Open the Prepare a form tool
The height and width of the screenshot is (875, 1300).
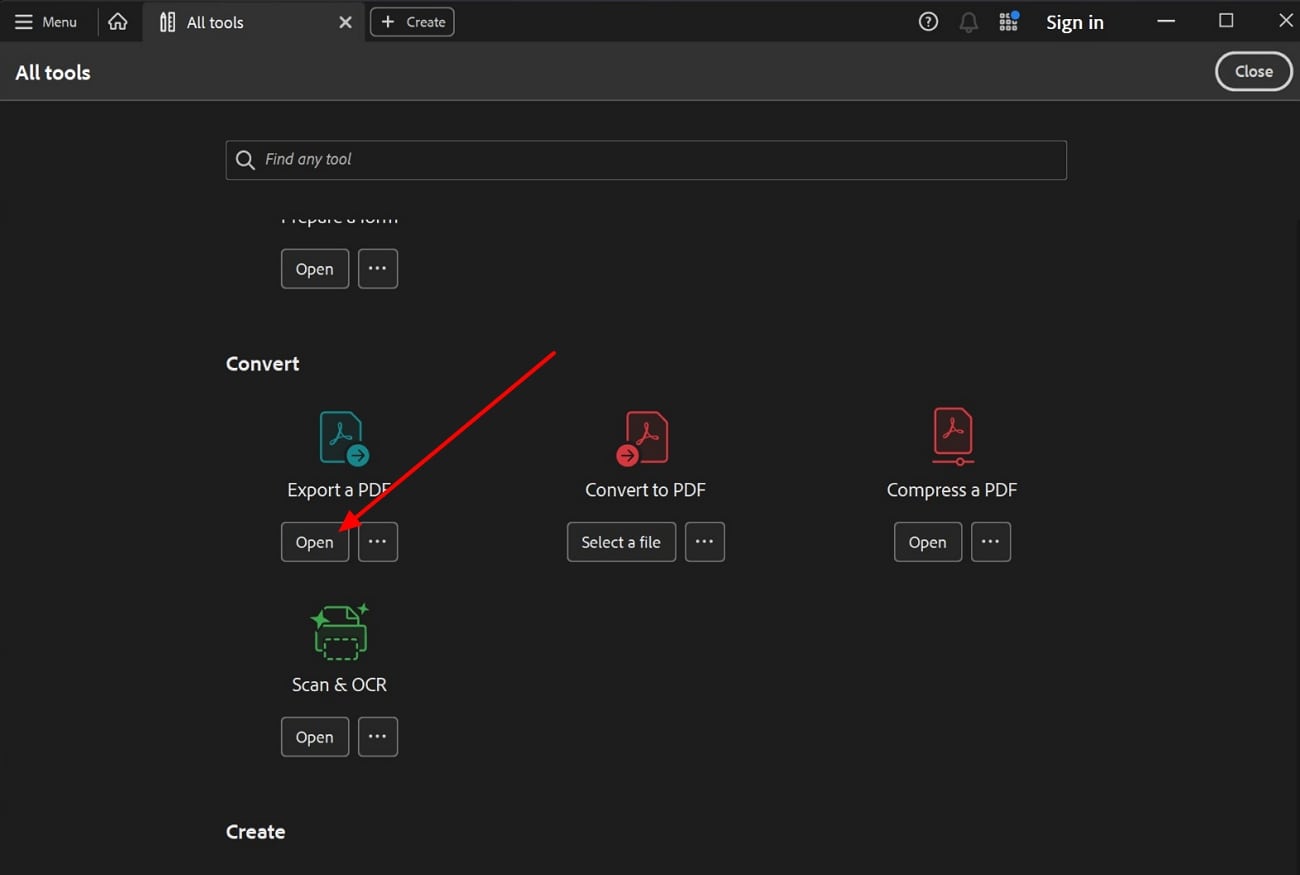pyautogui.click(x=315, y=269)
